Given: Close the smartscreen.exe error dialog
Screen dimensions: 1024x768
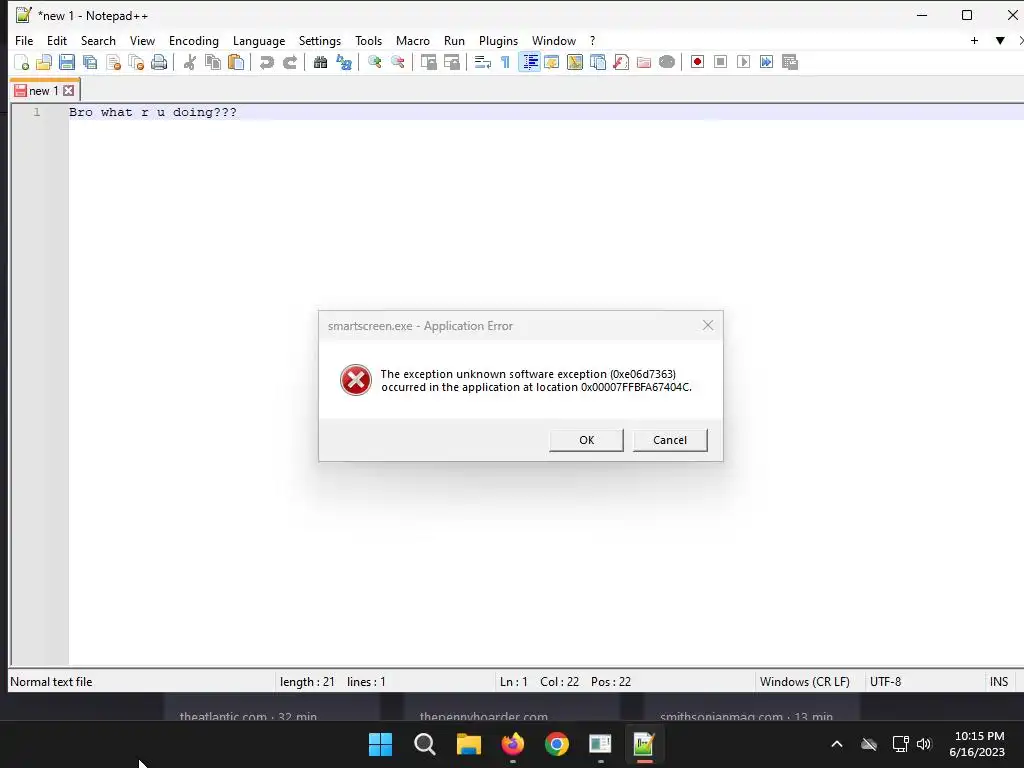Looking at the screenshot, I should tap(708, 325).
